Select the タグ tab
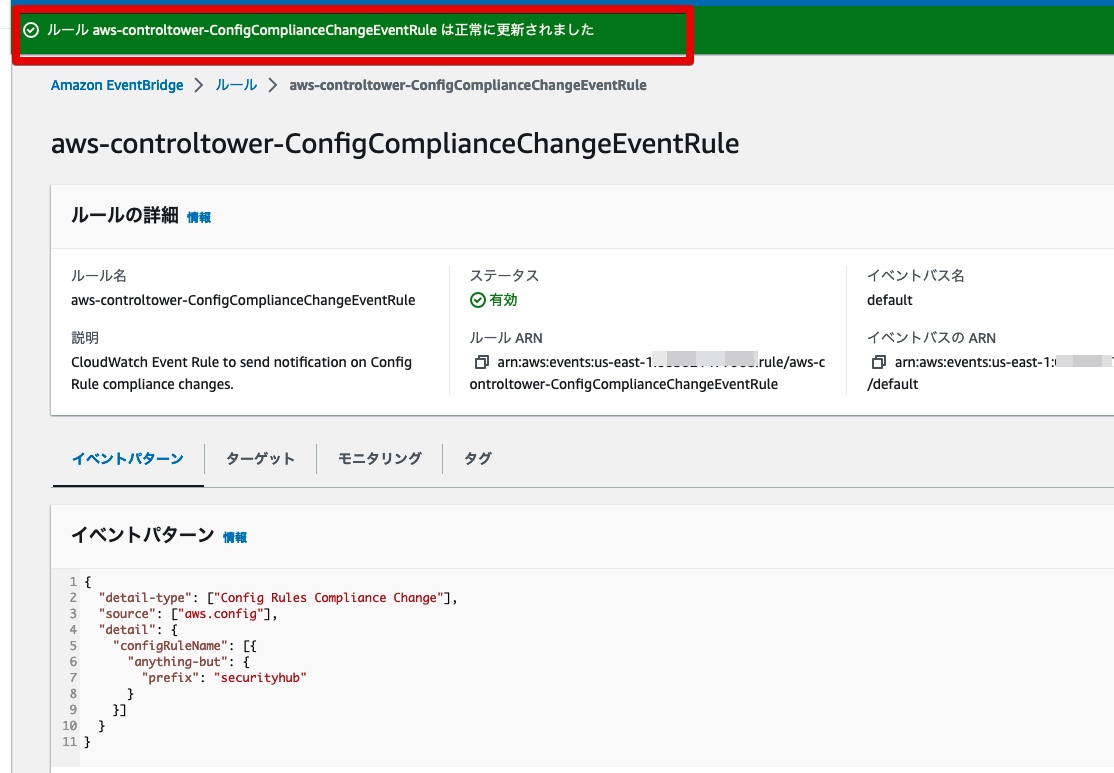The image size is (1114, 773). tap(477, 459)
